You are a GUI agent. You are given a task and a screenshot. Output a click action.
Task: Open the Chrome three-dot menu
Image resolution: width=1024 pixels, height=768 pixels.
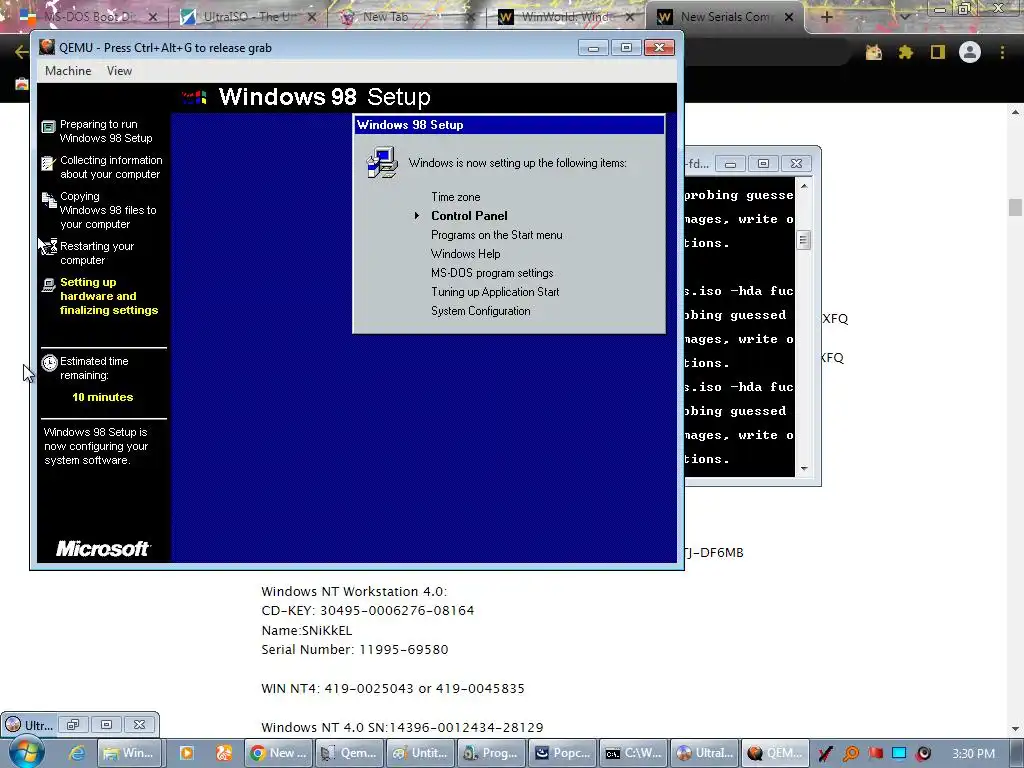click(1002, 52)
